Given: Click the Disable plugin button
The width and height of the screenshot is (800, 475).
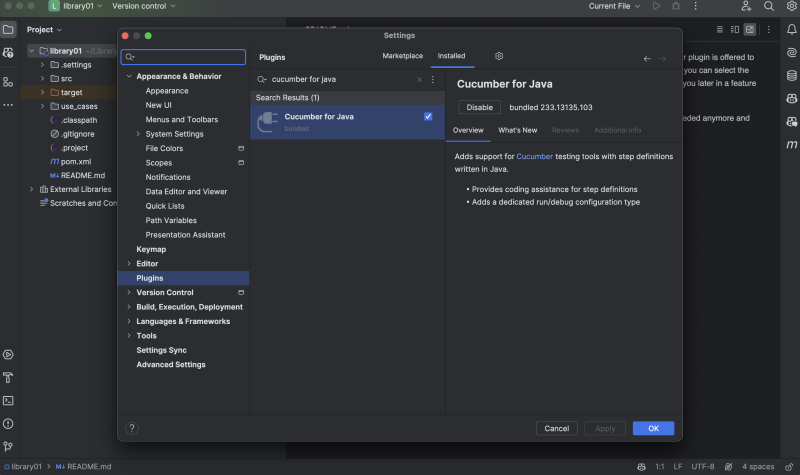Looking at the screenshot, I should tap(480, 107).
